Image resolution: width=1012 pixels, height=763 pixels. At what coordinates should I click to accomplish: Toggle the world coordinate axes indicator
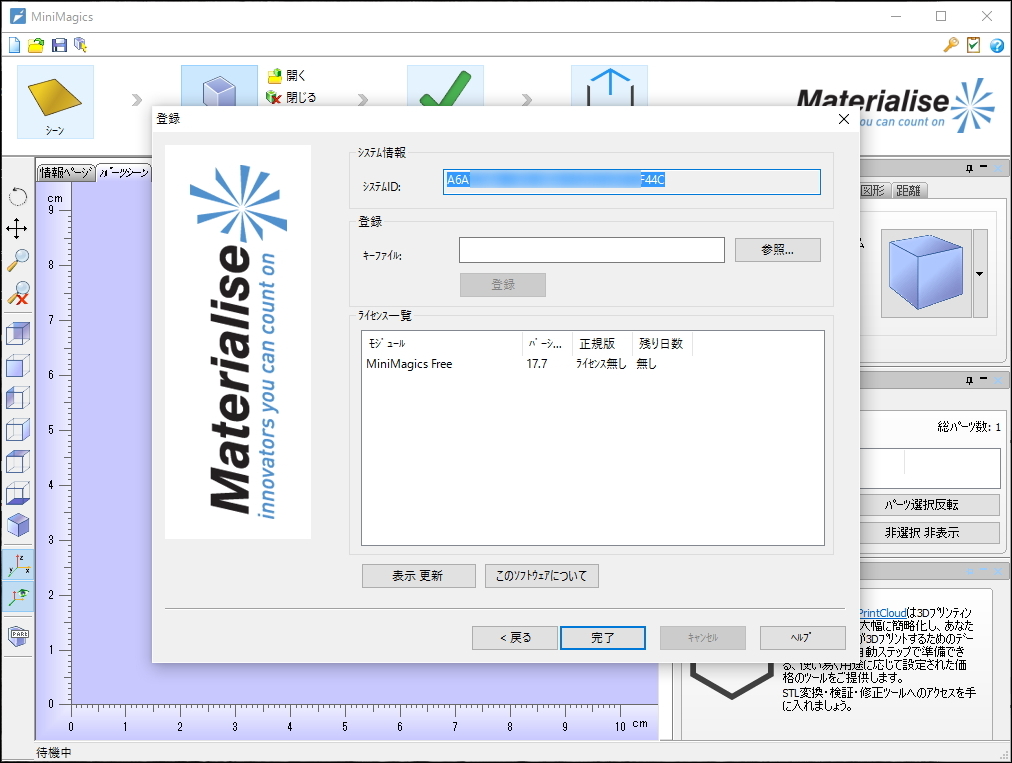point(17,563)
